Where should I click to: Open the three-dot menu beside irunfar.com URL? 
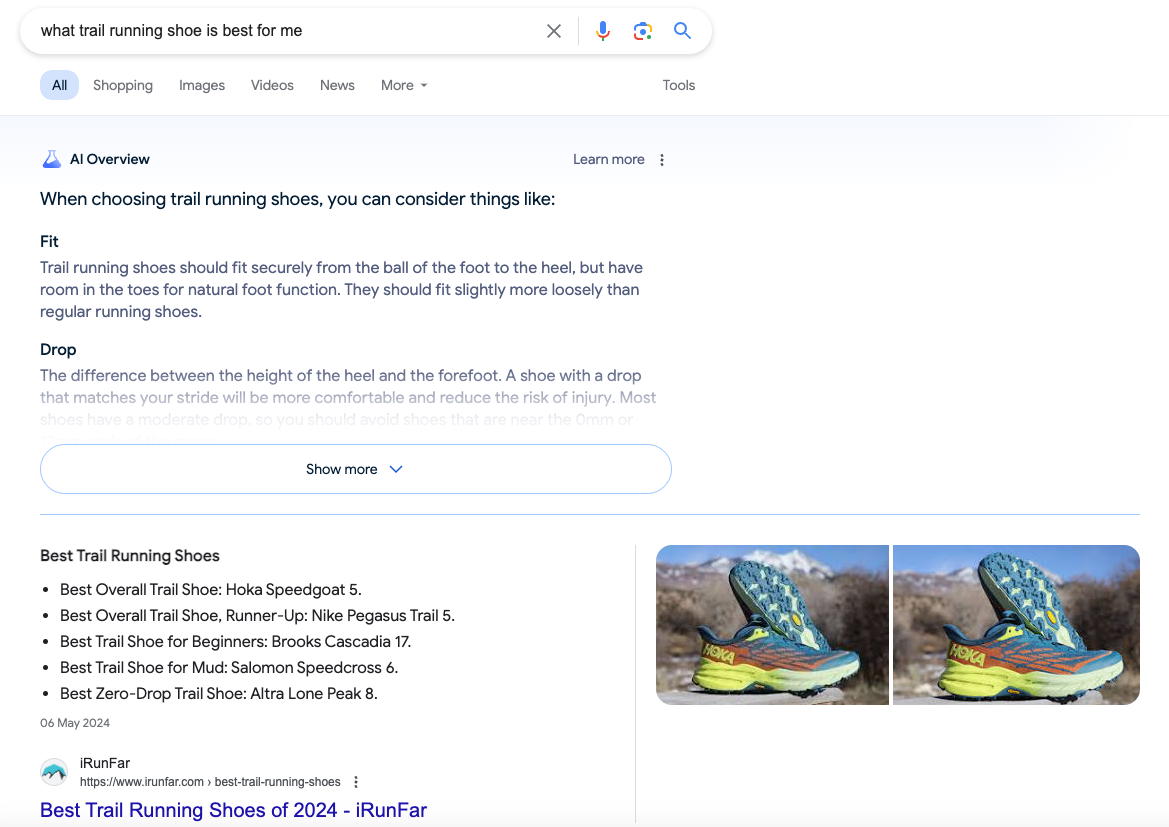[356, 782]
